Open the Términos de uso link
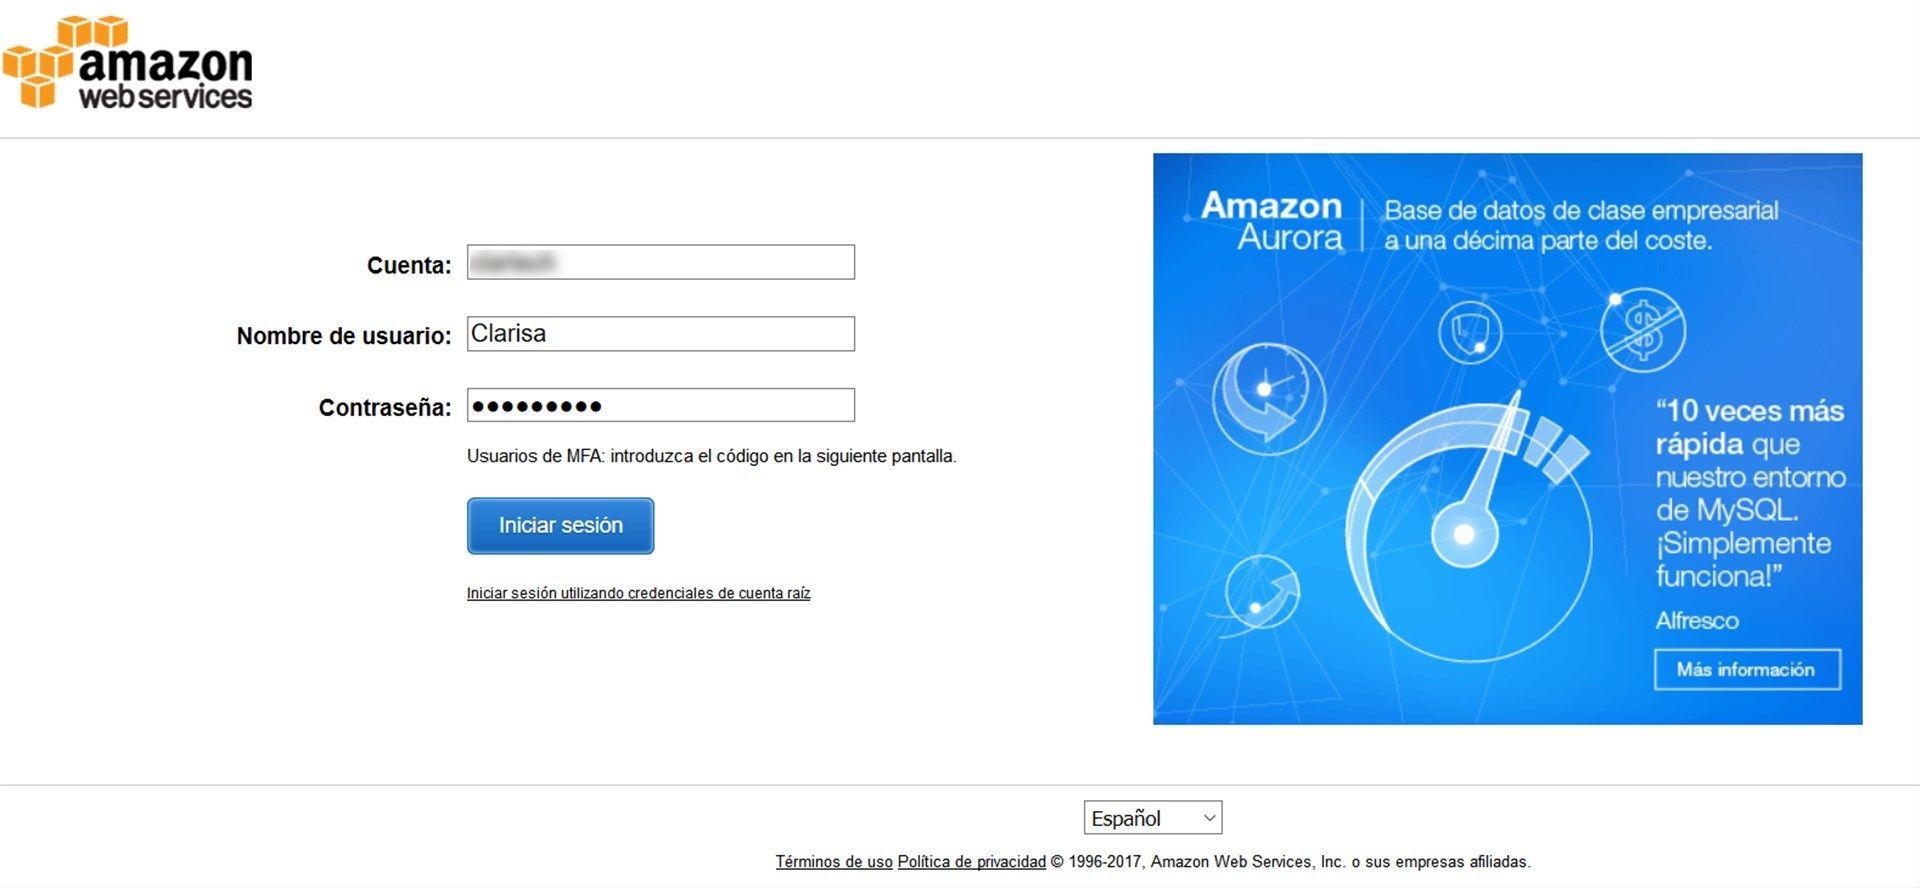Screen dimensions: 1920x888 (834, 862)
